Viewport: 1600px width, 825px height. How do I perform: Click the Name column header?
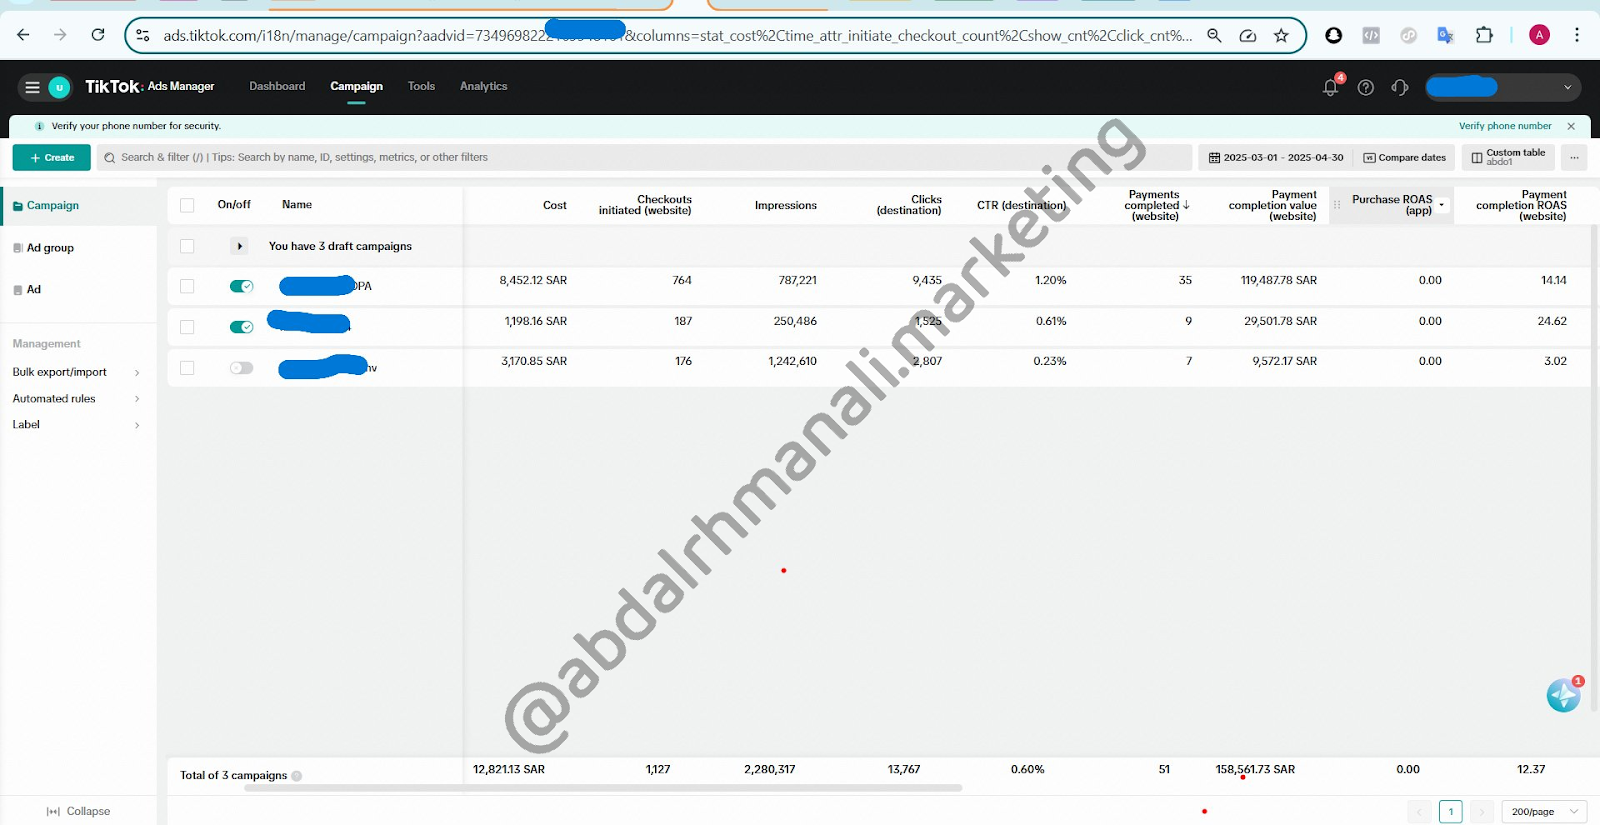pyautogui.click(x=297, y=204)
